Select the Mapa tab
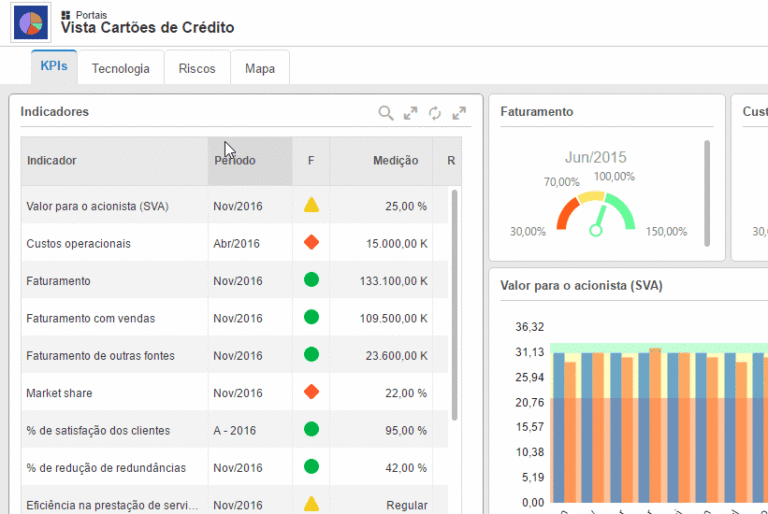The width and height of the screenshot is (768, 514). (x=260, y=69)
